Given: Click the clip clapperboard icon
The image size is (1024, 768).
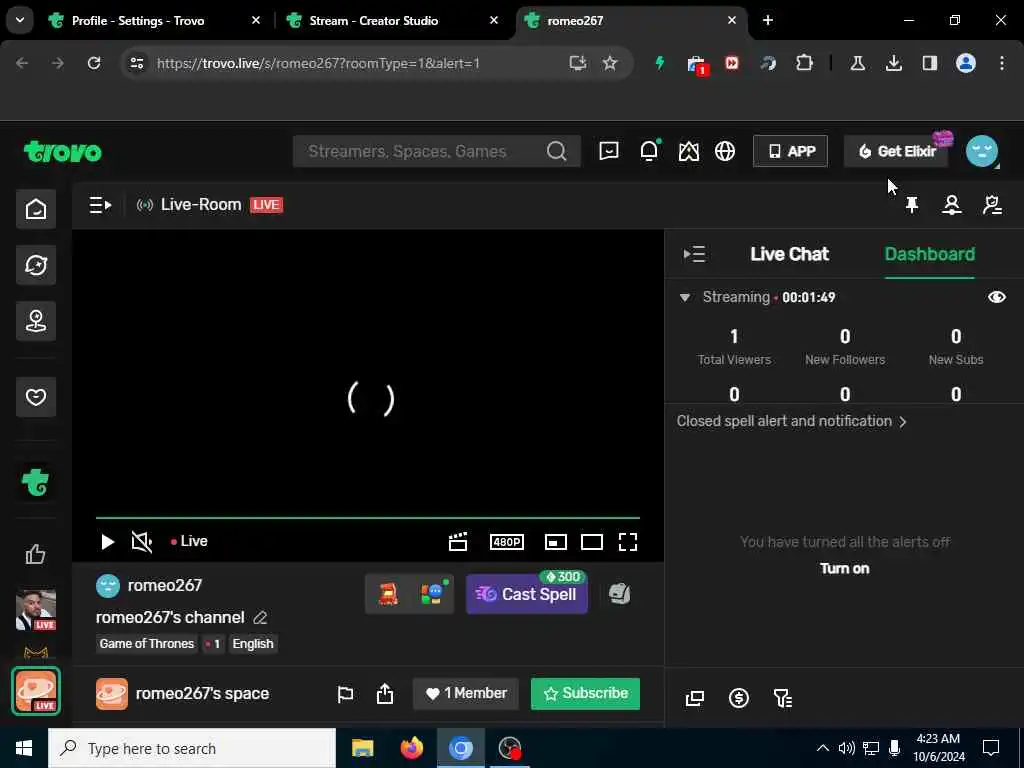Looking at the screenshot, I should (x=458, y=542).
